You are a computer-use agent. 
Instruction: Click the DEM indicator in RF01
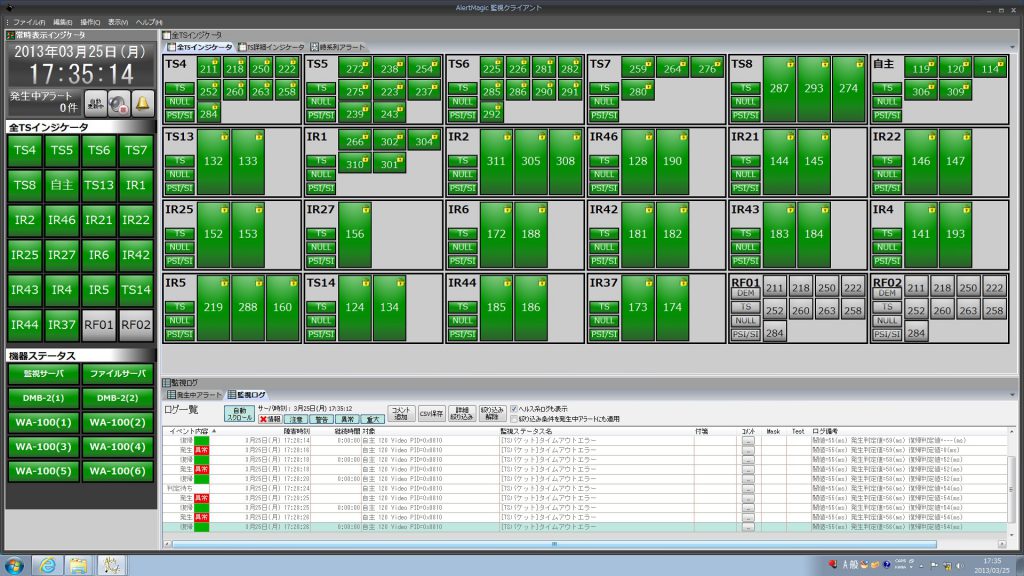pyautogui.click(x=745, y=293)
